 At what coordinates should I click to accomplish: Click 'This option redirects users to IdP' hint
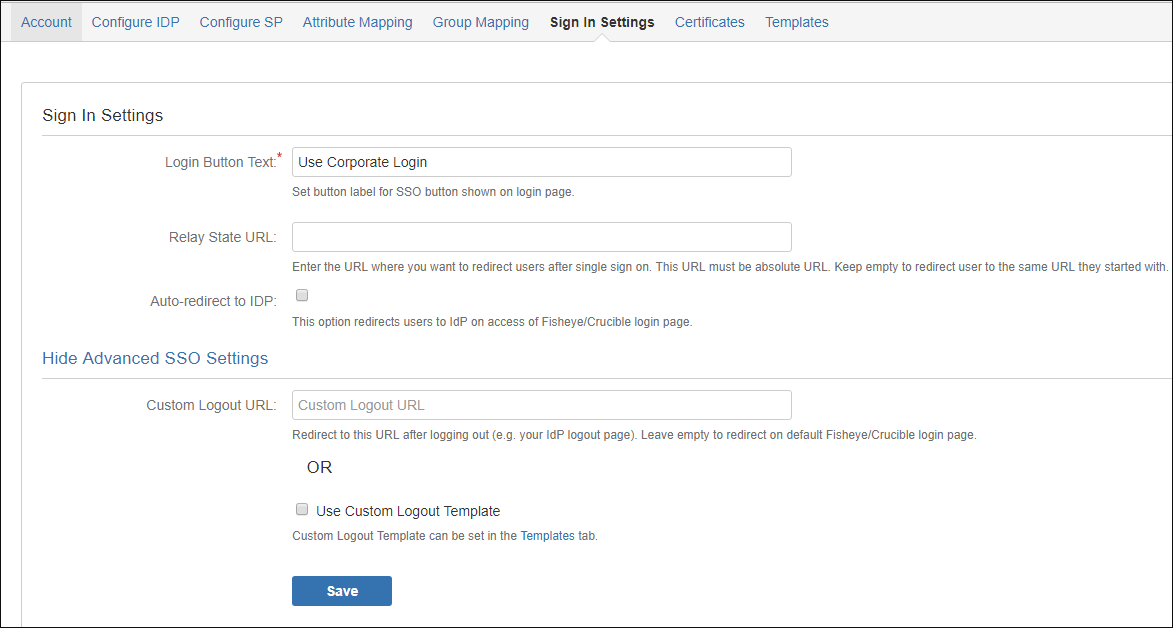click(492, 323)
